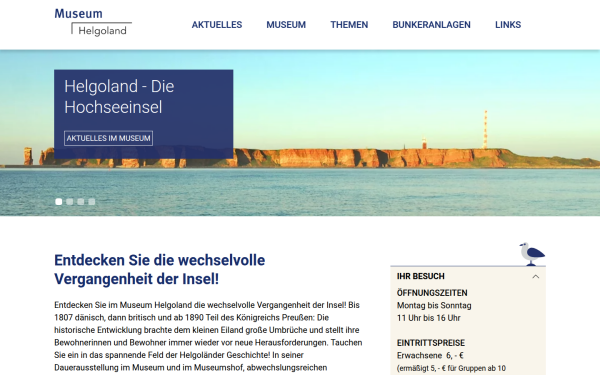This screenshot has width=600, height=375.
Task: Collapse the IHR BESUCH panel chevron
Action: tap(536, 276)
